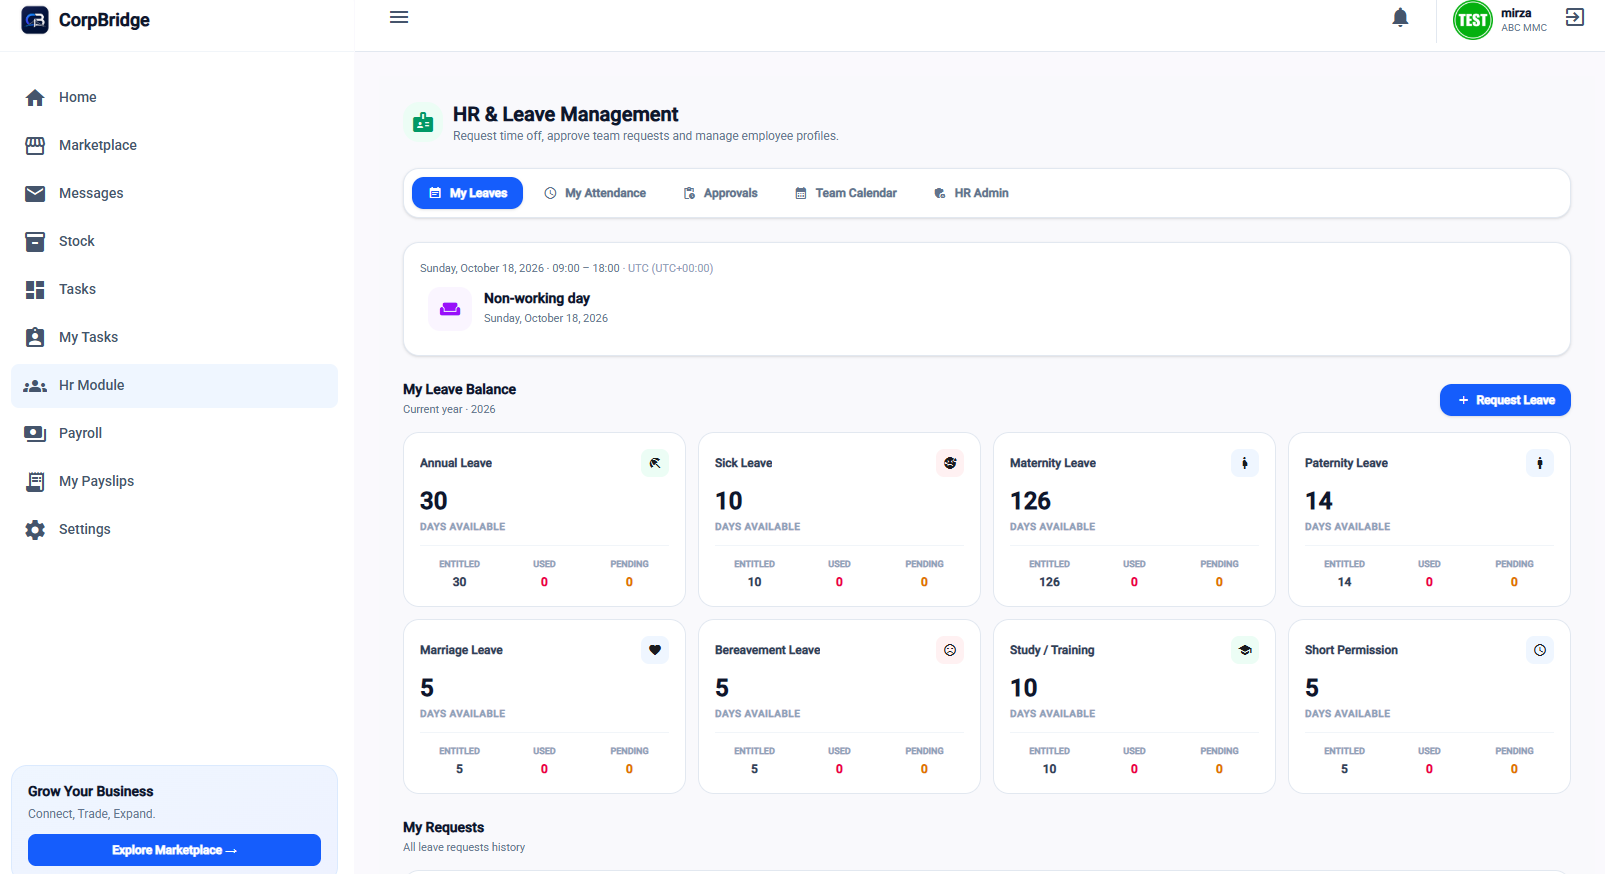This screenshot has width=1605, height=874.
Task: Click the 'My Requests' heading
Action: pyautogui.click(x=443, y=827)
